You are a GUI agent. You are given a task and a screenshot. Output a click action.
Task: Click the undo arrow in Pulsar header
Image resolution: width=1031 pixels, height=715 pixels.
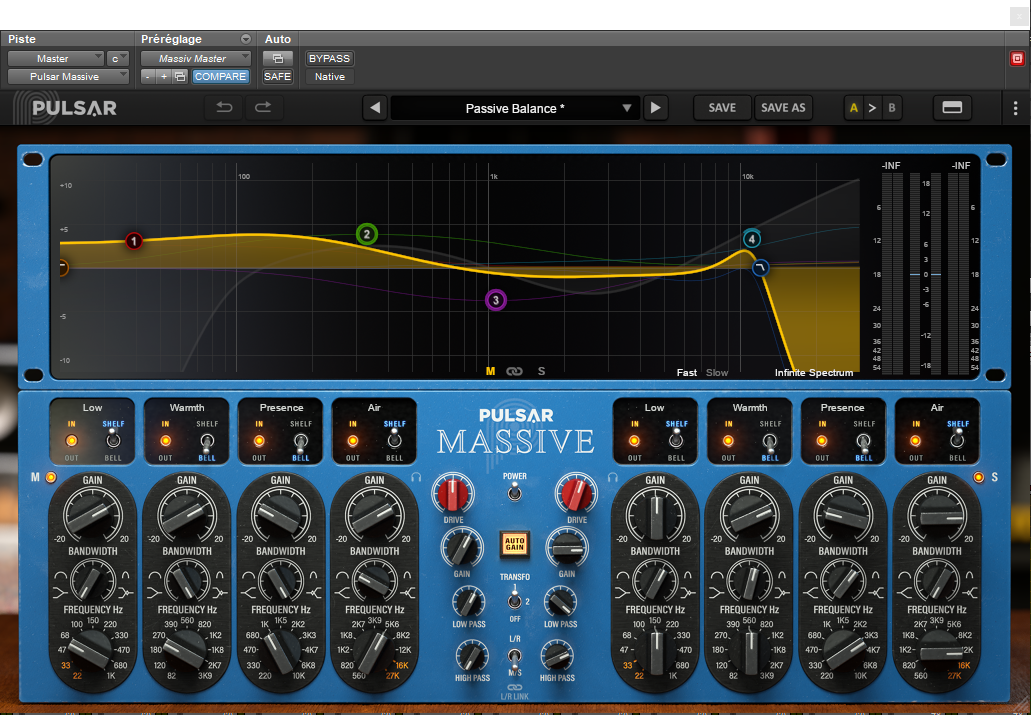[x=224, y=108]
